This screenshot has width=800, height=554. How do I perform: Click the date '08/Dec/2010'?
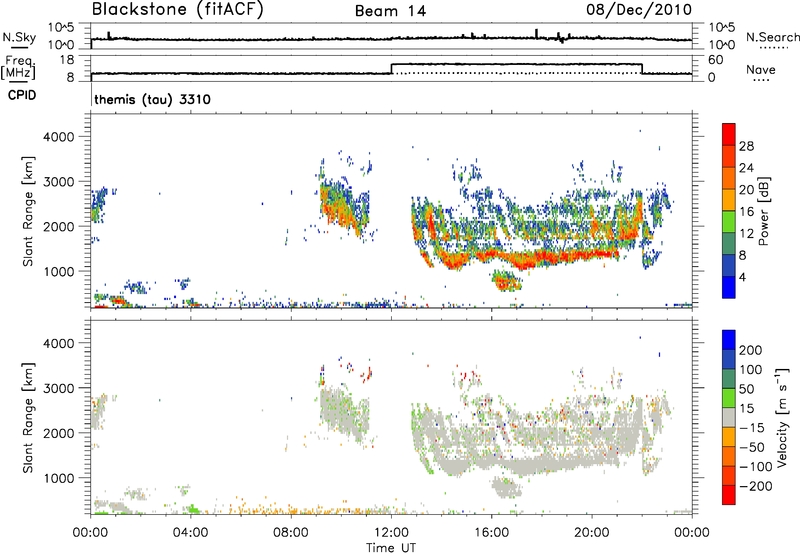(639, 9)
